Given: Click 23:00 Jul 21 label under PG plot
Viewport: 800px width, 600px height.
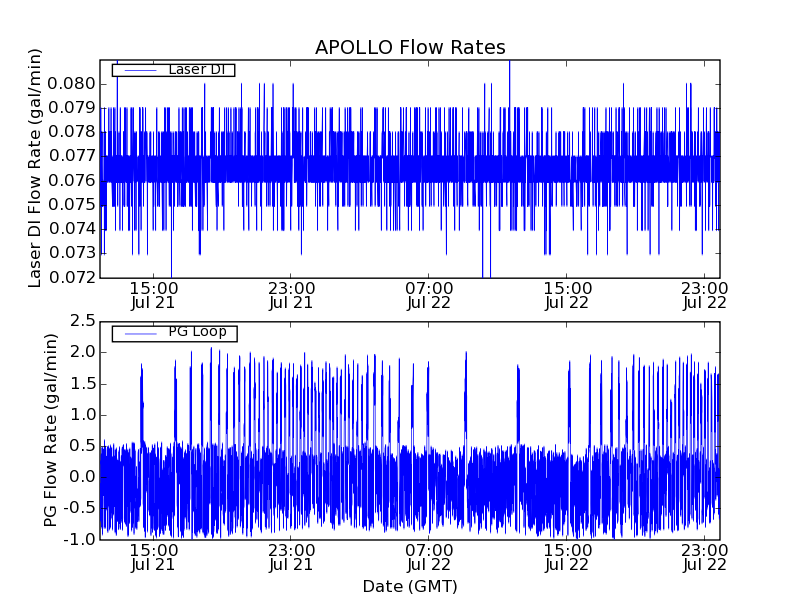Looking at the screenshot, I should [x=291, y=558].
